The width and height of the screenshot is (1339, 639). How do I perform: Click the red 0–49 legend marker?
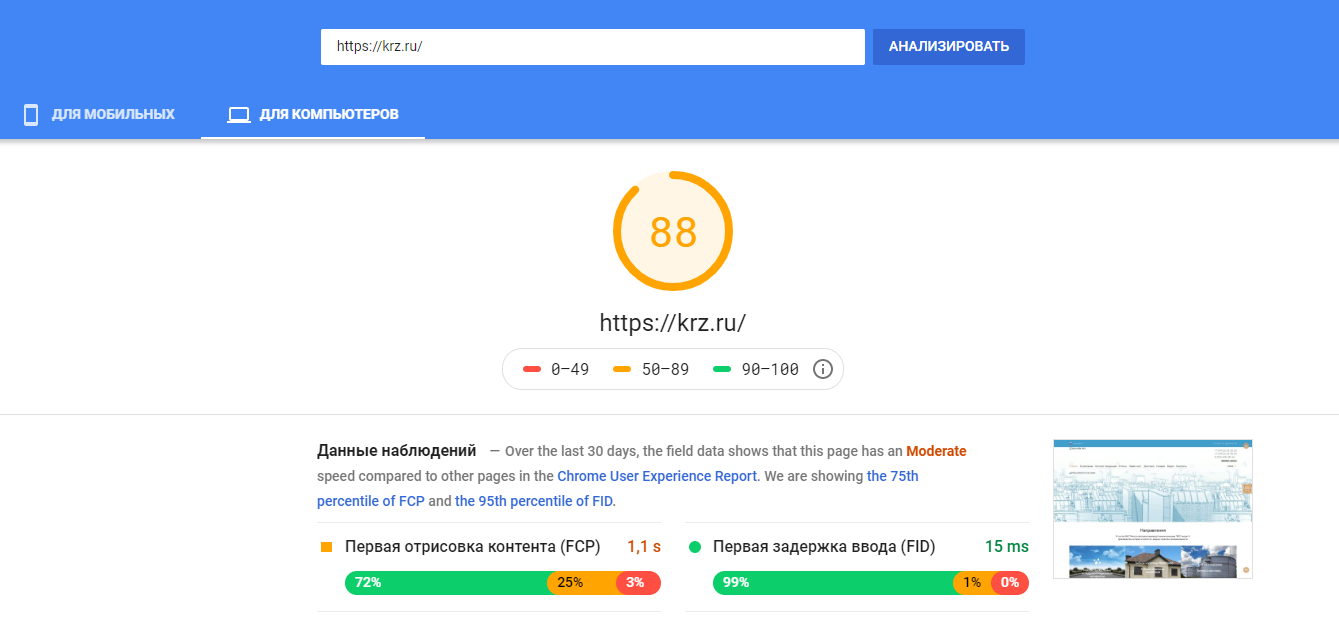click(532, 369)
